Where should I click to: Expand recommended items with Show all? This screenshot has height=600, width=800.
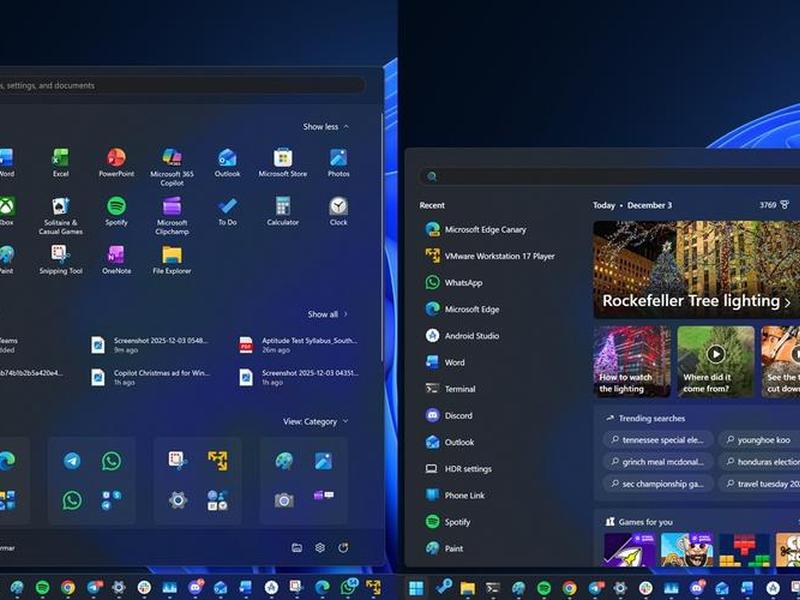point(328,314)
